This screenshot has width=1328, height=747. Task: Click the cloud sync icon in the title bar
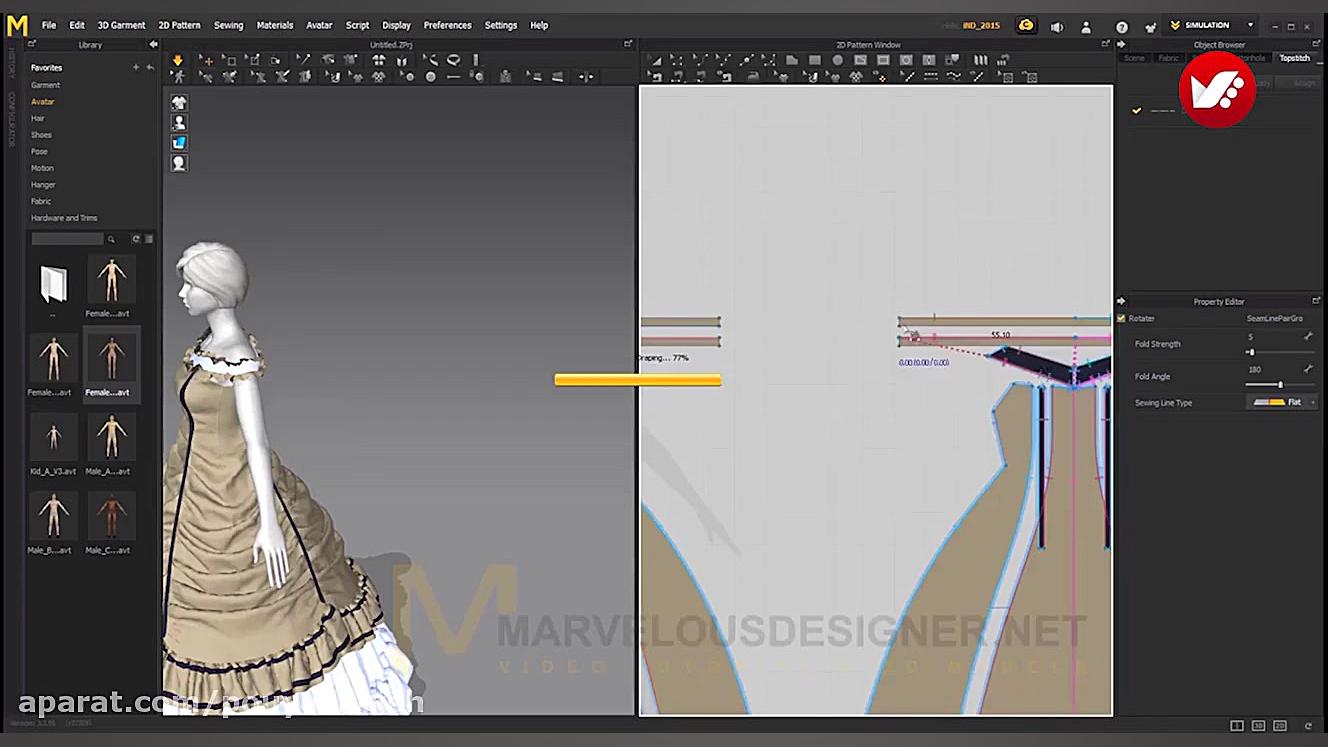[x=1025, y=25]
